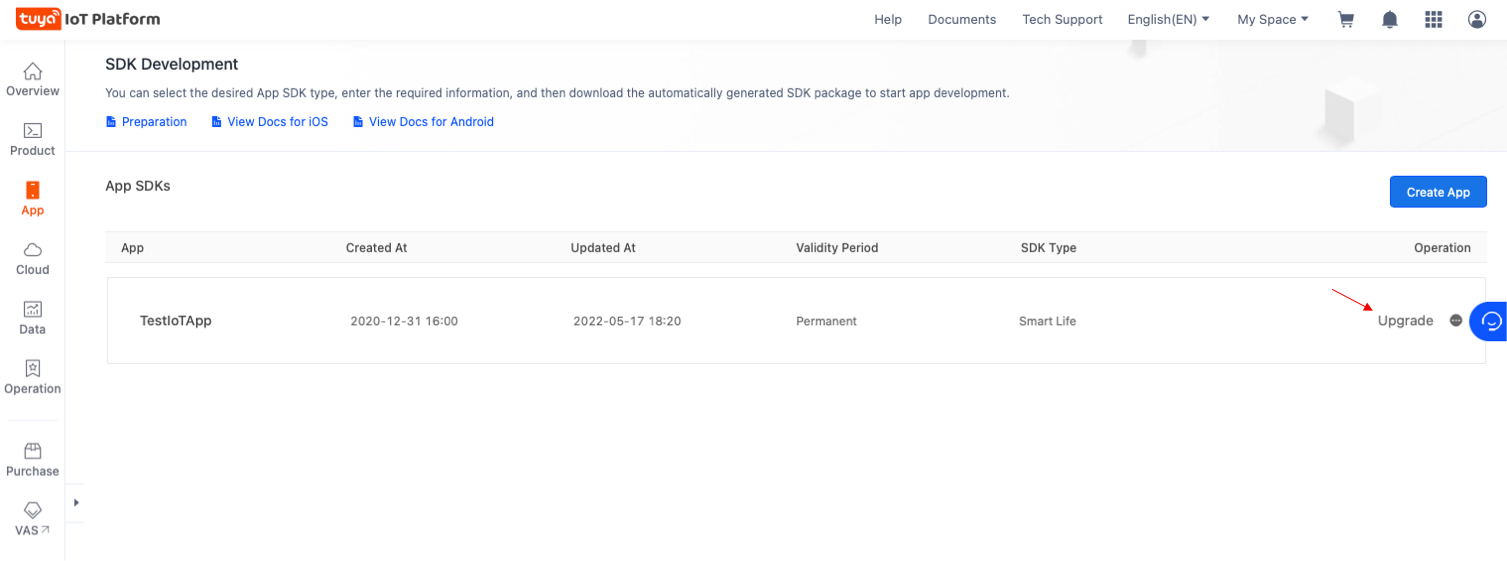1507x561 pixels.
Task: Open Tech Support in top bar
Action: (1062, 19)
